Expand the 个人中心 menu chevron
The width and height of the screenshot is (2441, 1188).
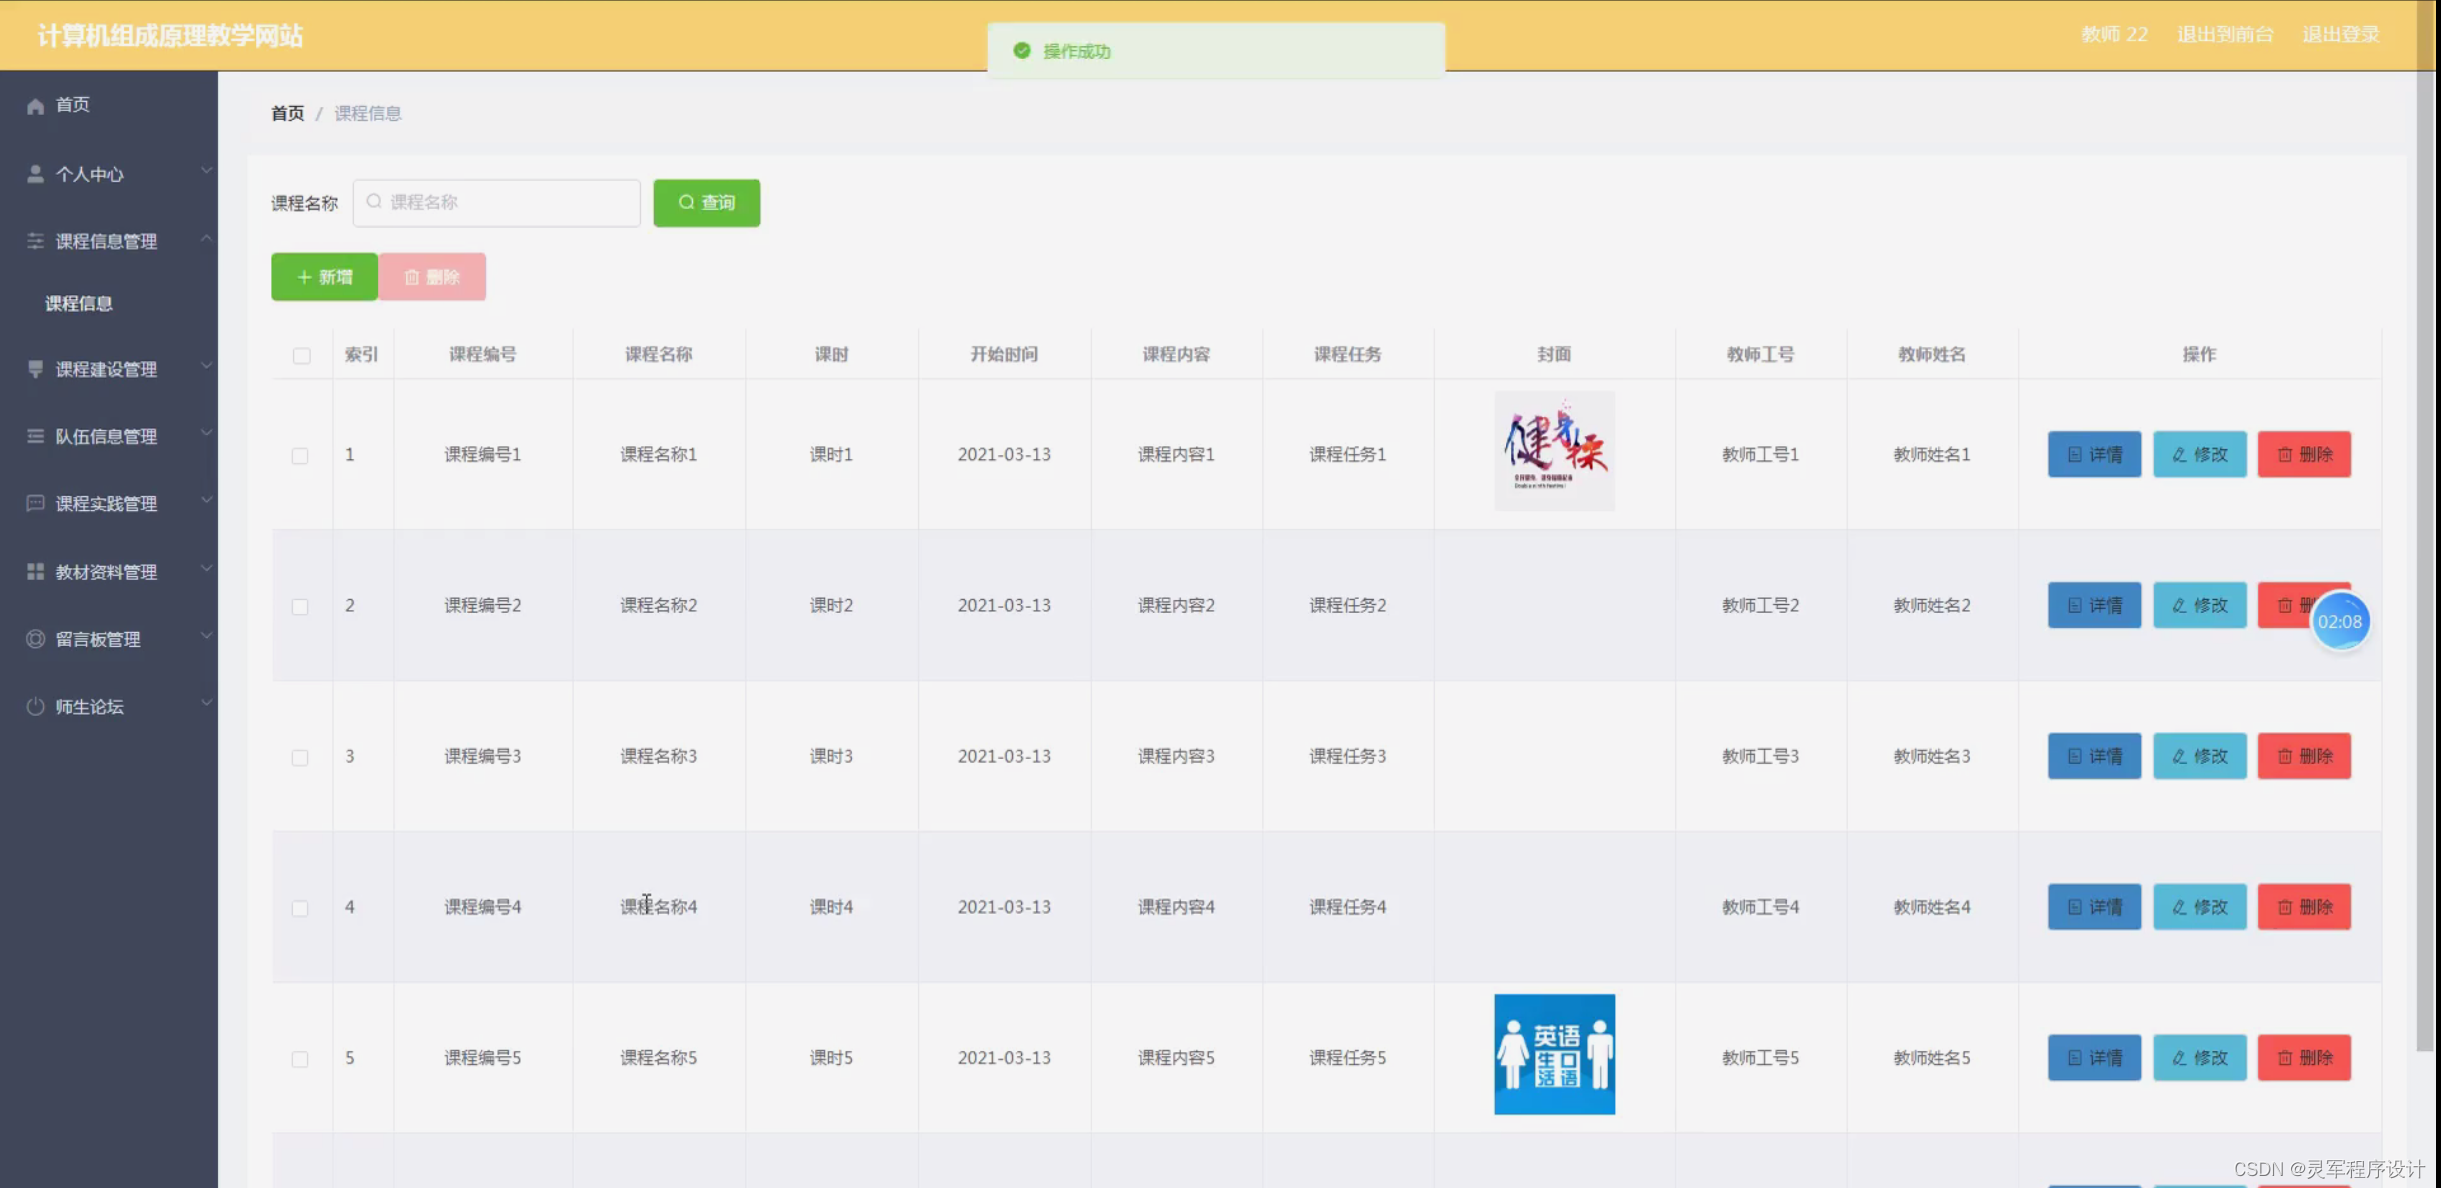point(206,171)
